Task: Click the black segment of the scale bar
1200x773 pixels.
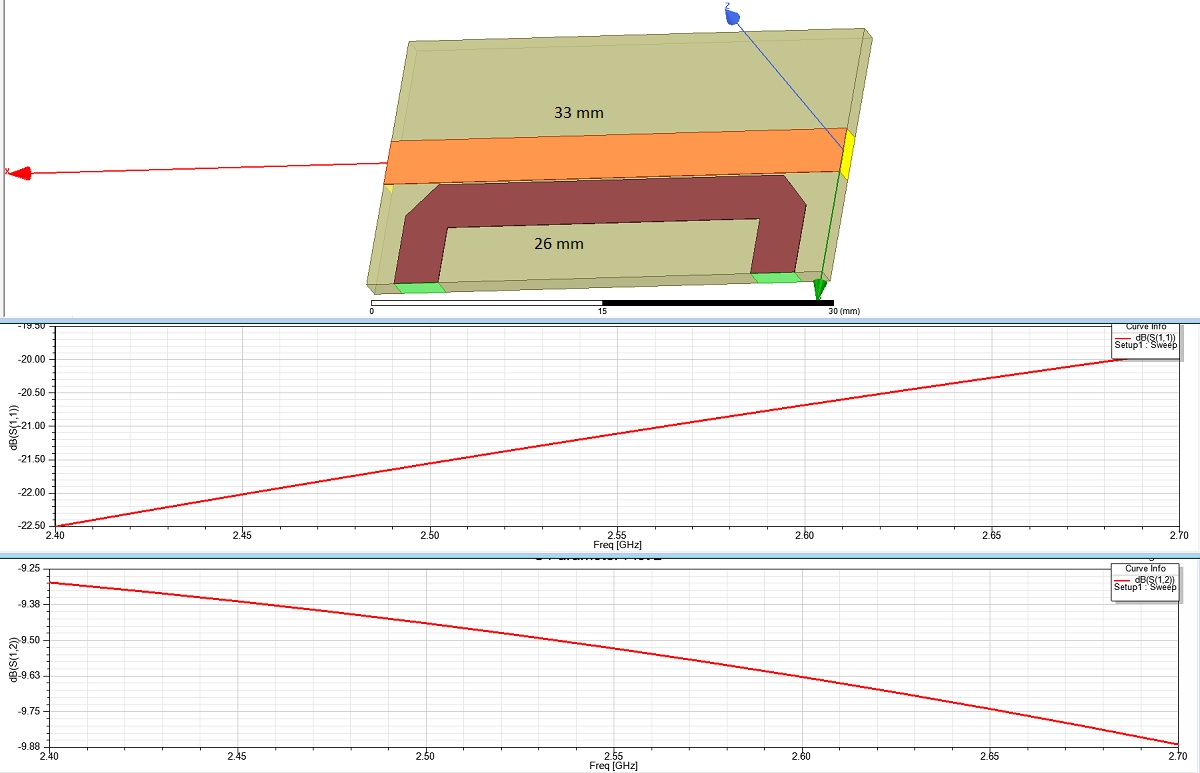Action: tap(718, 302)
